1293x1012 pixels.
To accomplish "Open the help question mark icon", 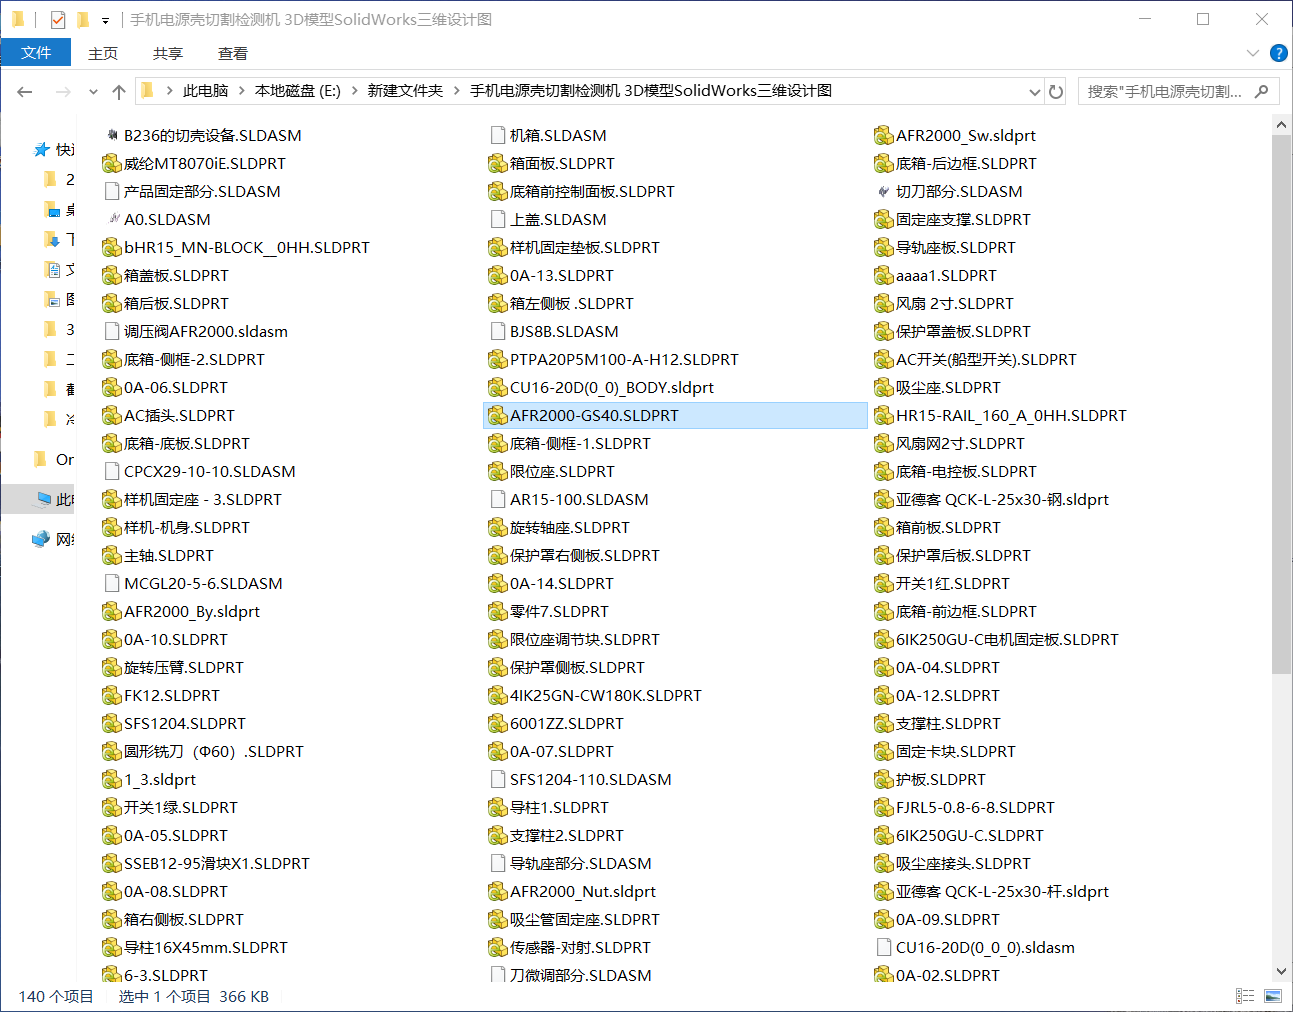I will 1278,53.
